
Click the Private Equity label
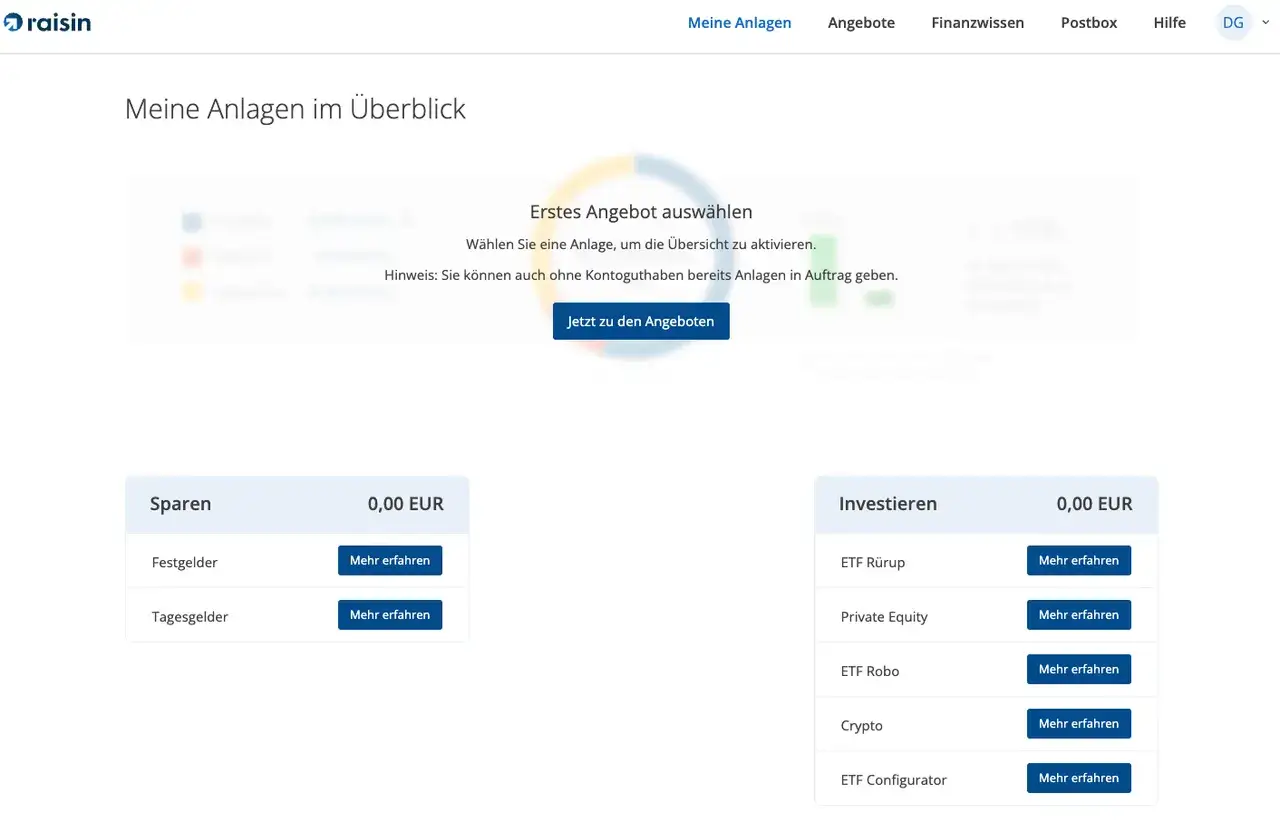(x=884, y=617)
